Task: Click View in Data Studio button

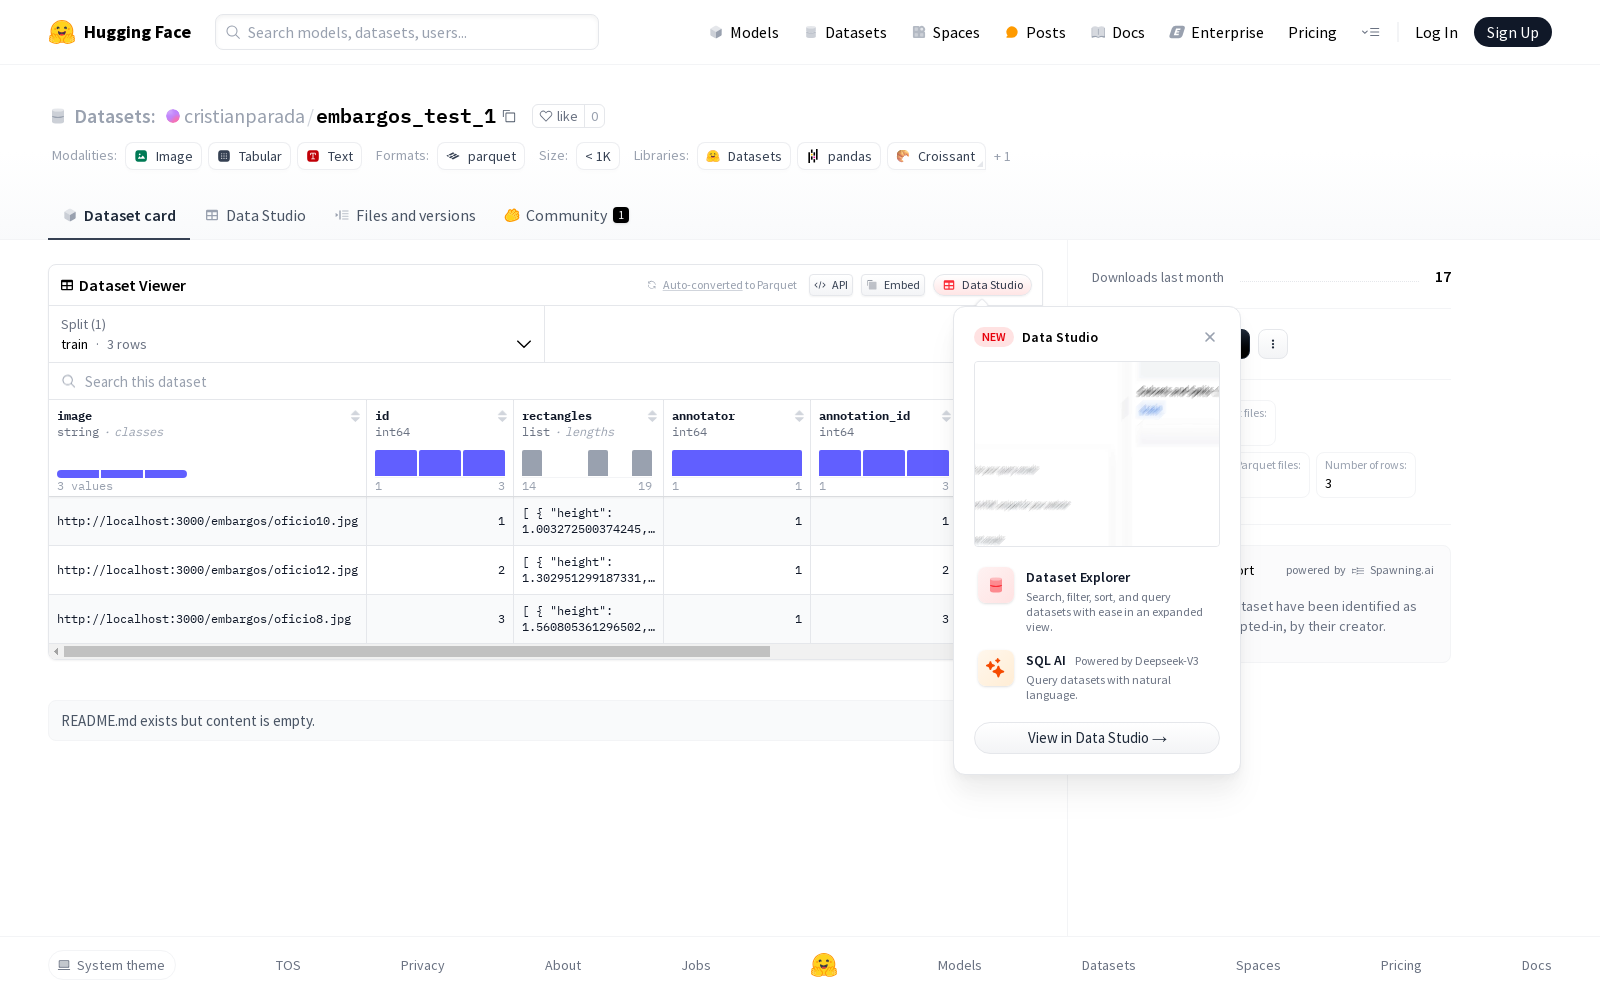Action: point(1097,738)
